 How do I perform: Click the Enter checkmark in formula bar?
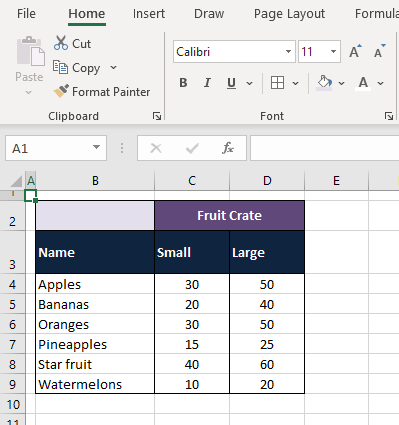tap(192, 148)
